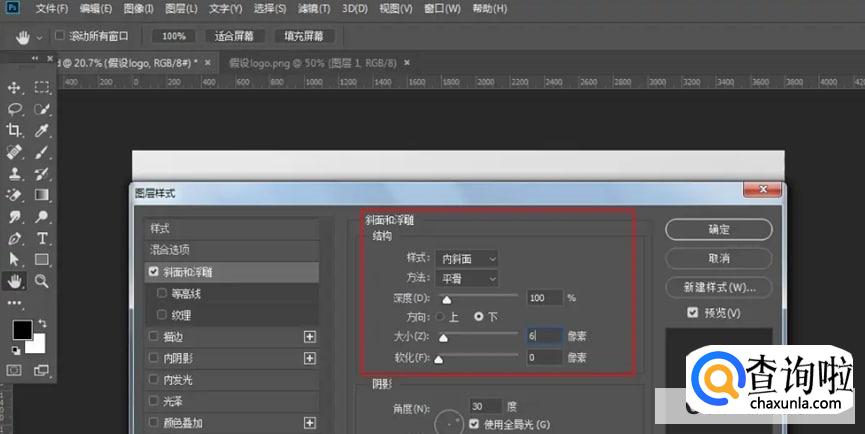Select the Dodge tool
The width and height of the screenshot is (865, 434).
click(x=42, y=217)
